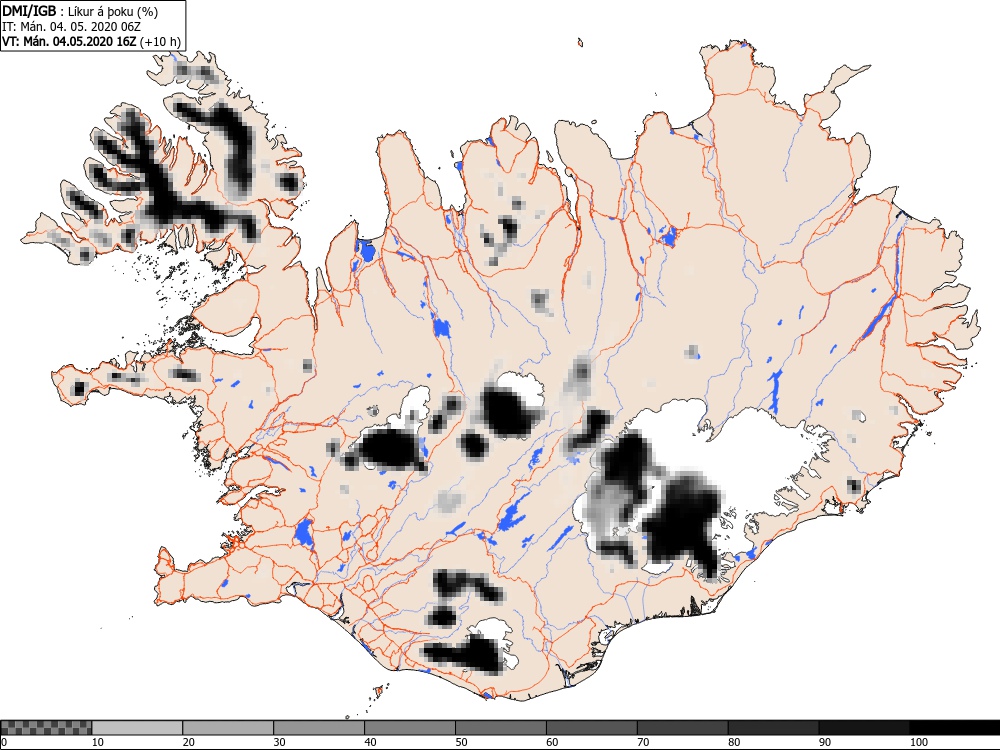Click the legend label '90'

click(825, 742)
